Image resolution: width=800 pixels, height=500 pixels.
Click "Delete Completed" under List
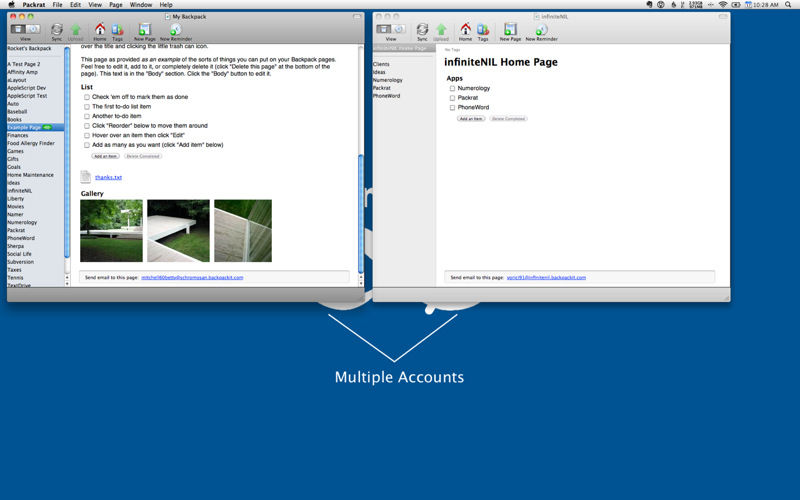click(143, 156)
